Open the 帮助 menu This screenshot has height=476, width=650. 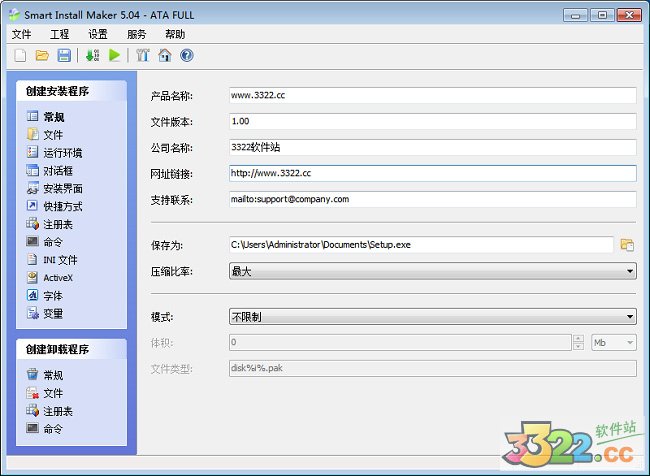(x=175, y=34)
